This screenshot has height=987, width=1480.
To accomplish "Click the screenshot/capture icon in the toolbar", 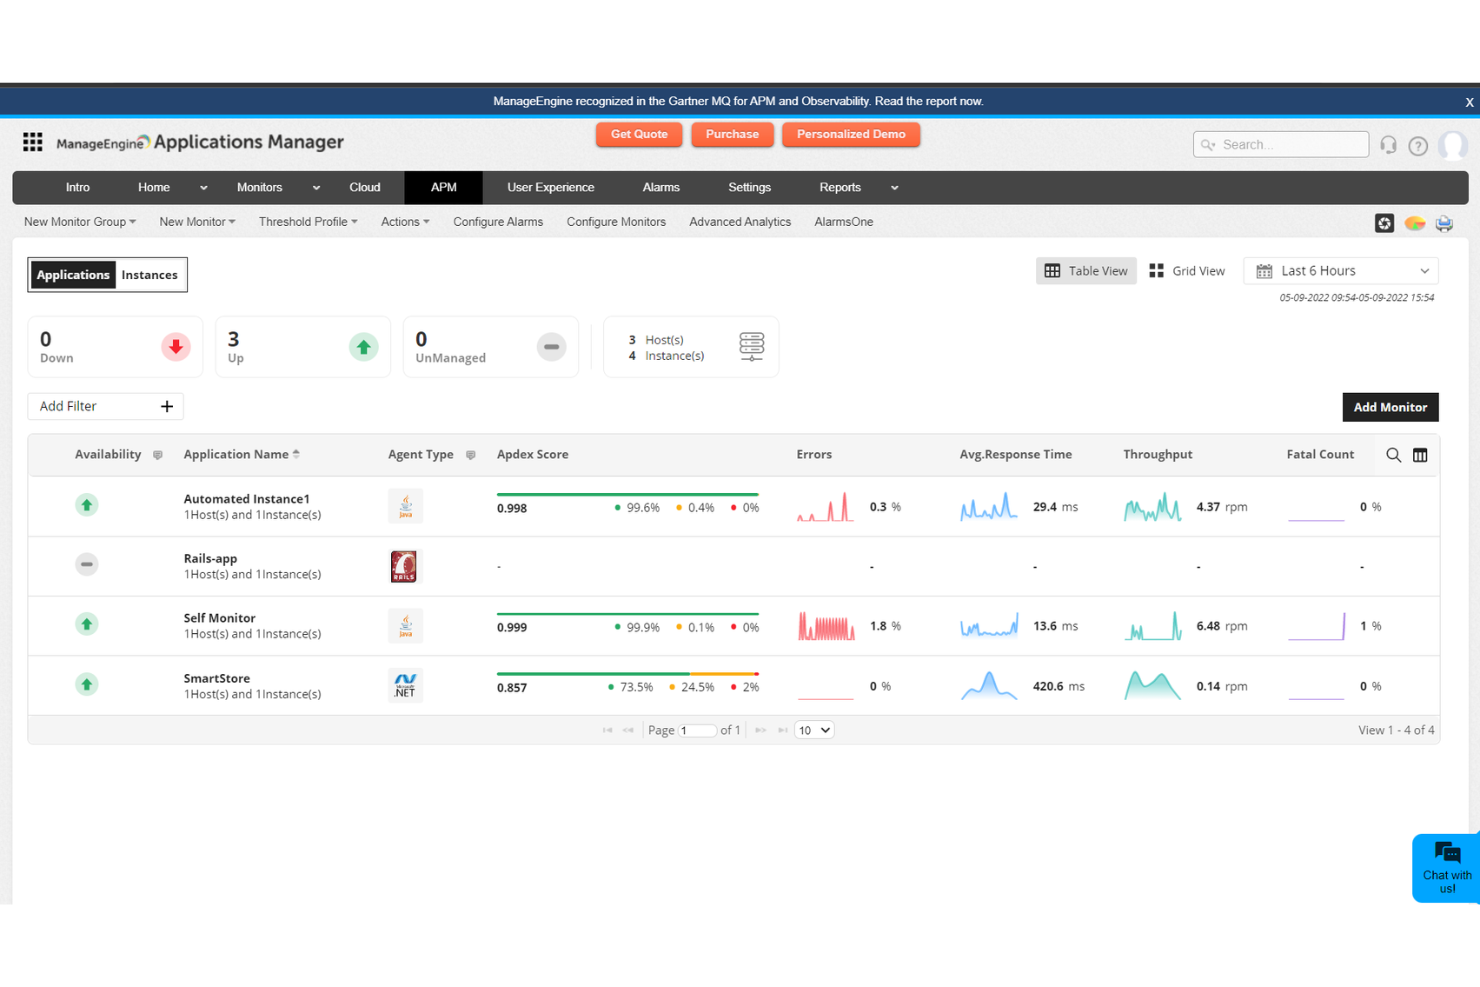I will point(1384,223).
